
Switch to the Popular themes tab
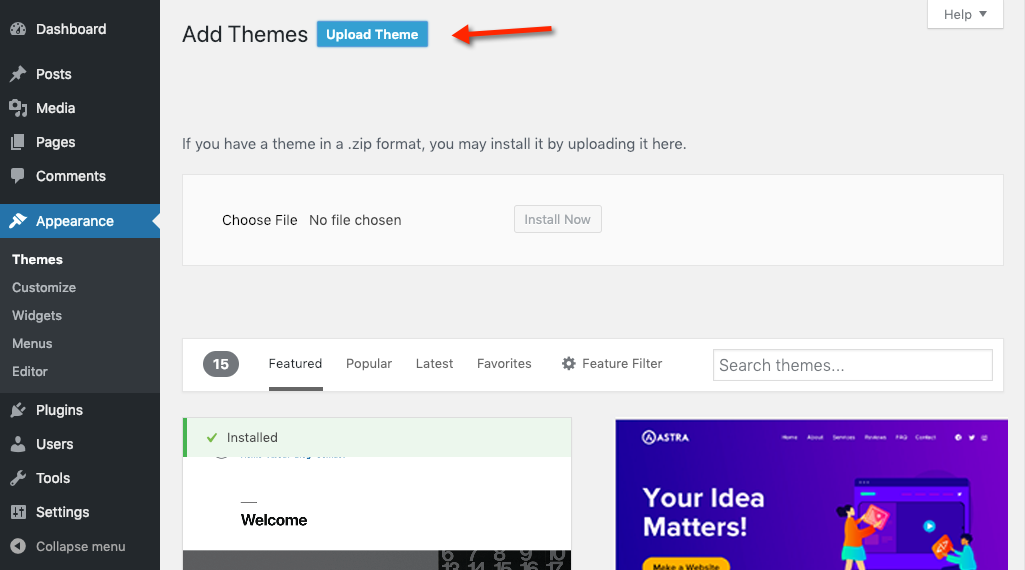click(369, 364)
